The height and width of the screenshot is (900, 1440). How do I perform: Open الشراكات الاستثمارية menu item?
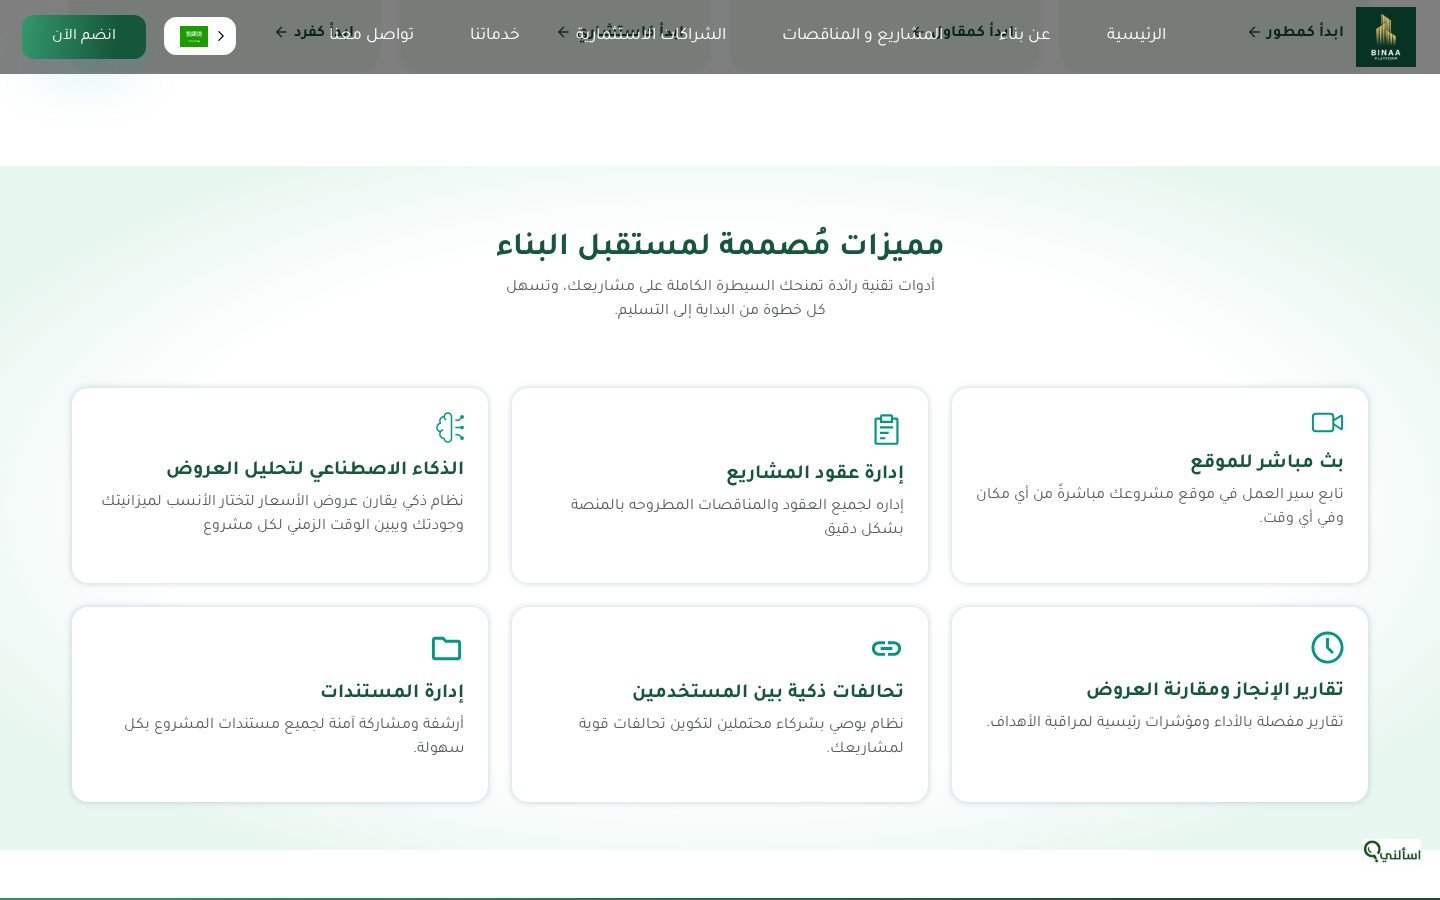click(651, 34)
